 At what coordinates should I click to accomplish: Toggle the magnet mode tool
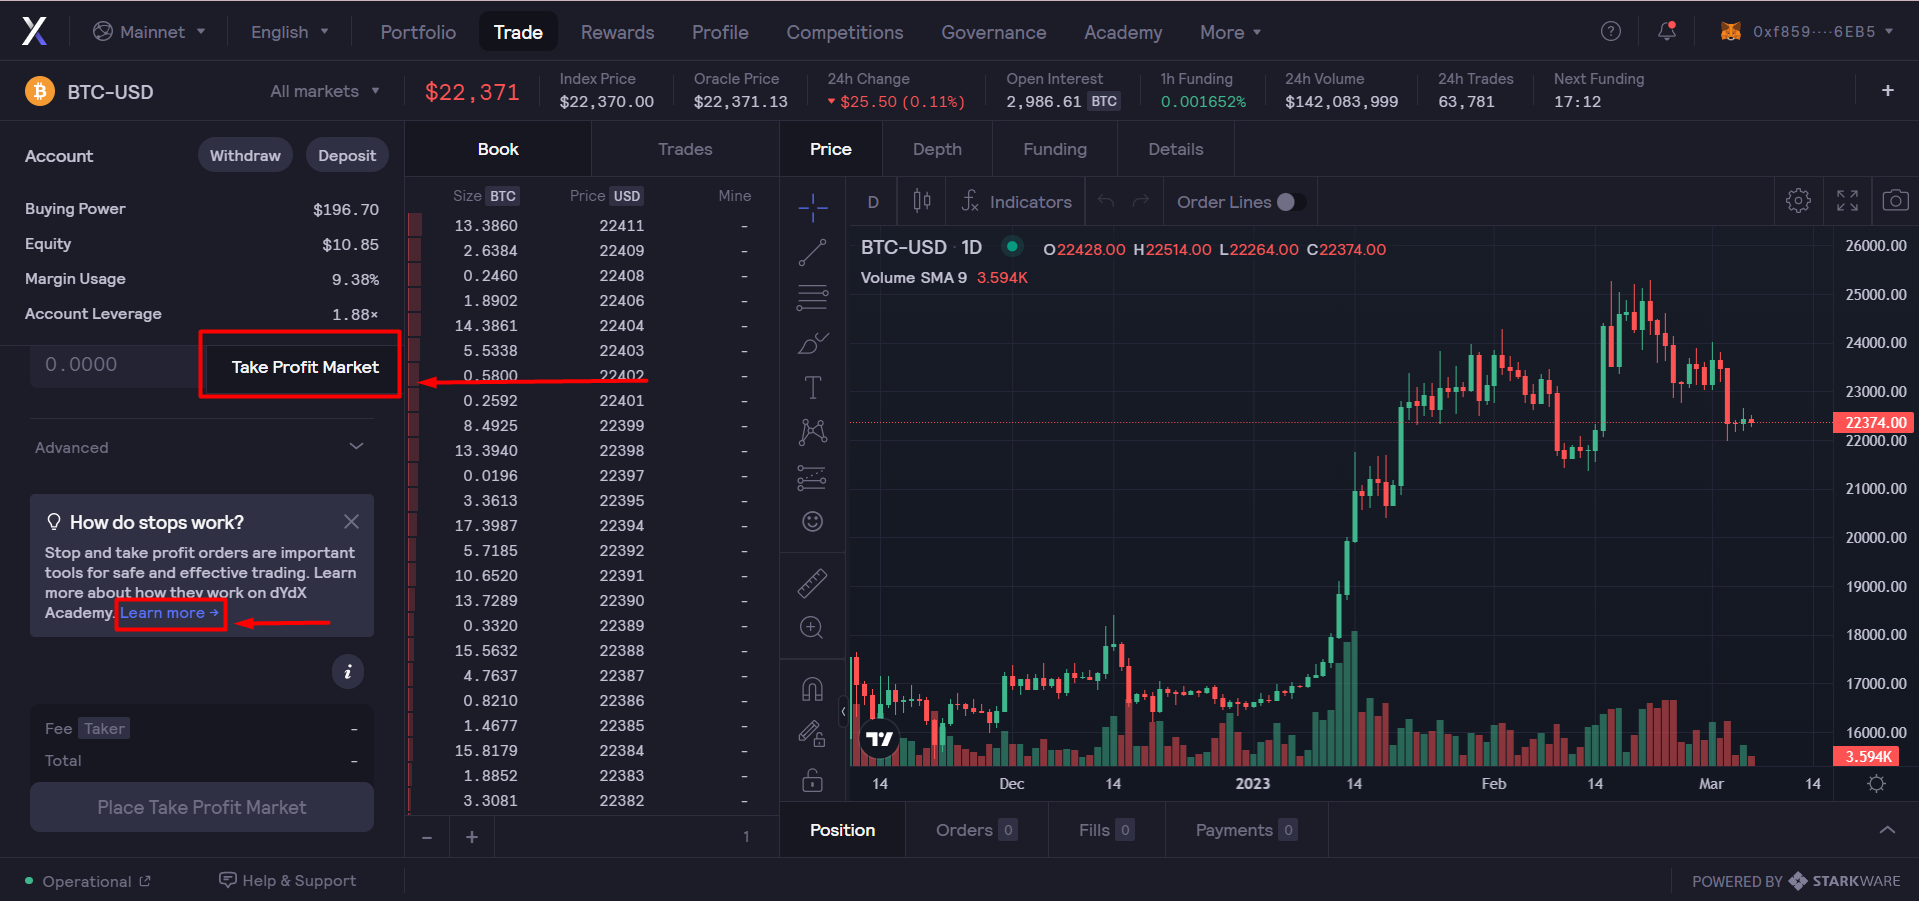812,689
